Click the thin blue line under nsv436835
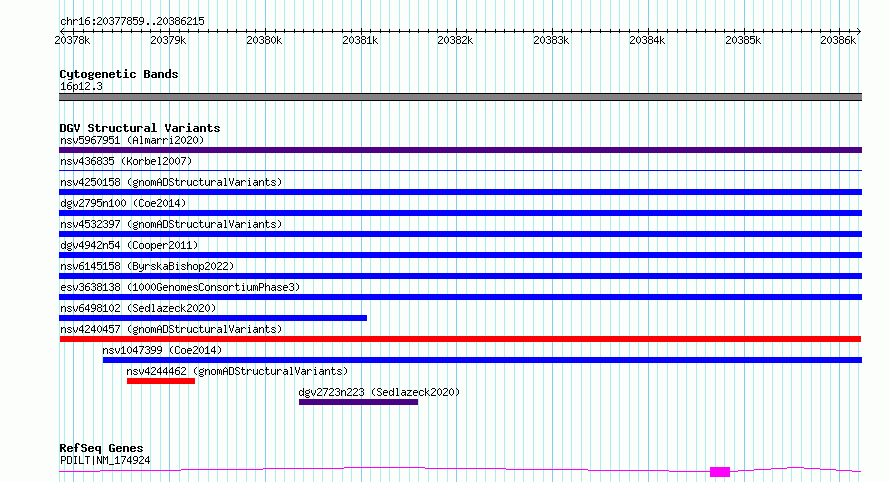The image size is (890, 482). 460,170
